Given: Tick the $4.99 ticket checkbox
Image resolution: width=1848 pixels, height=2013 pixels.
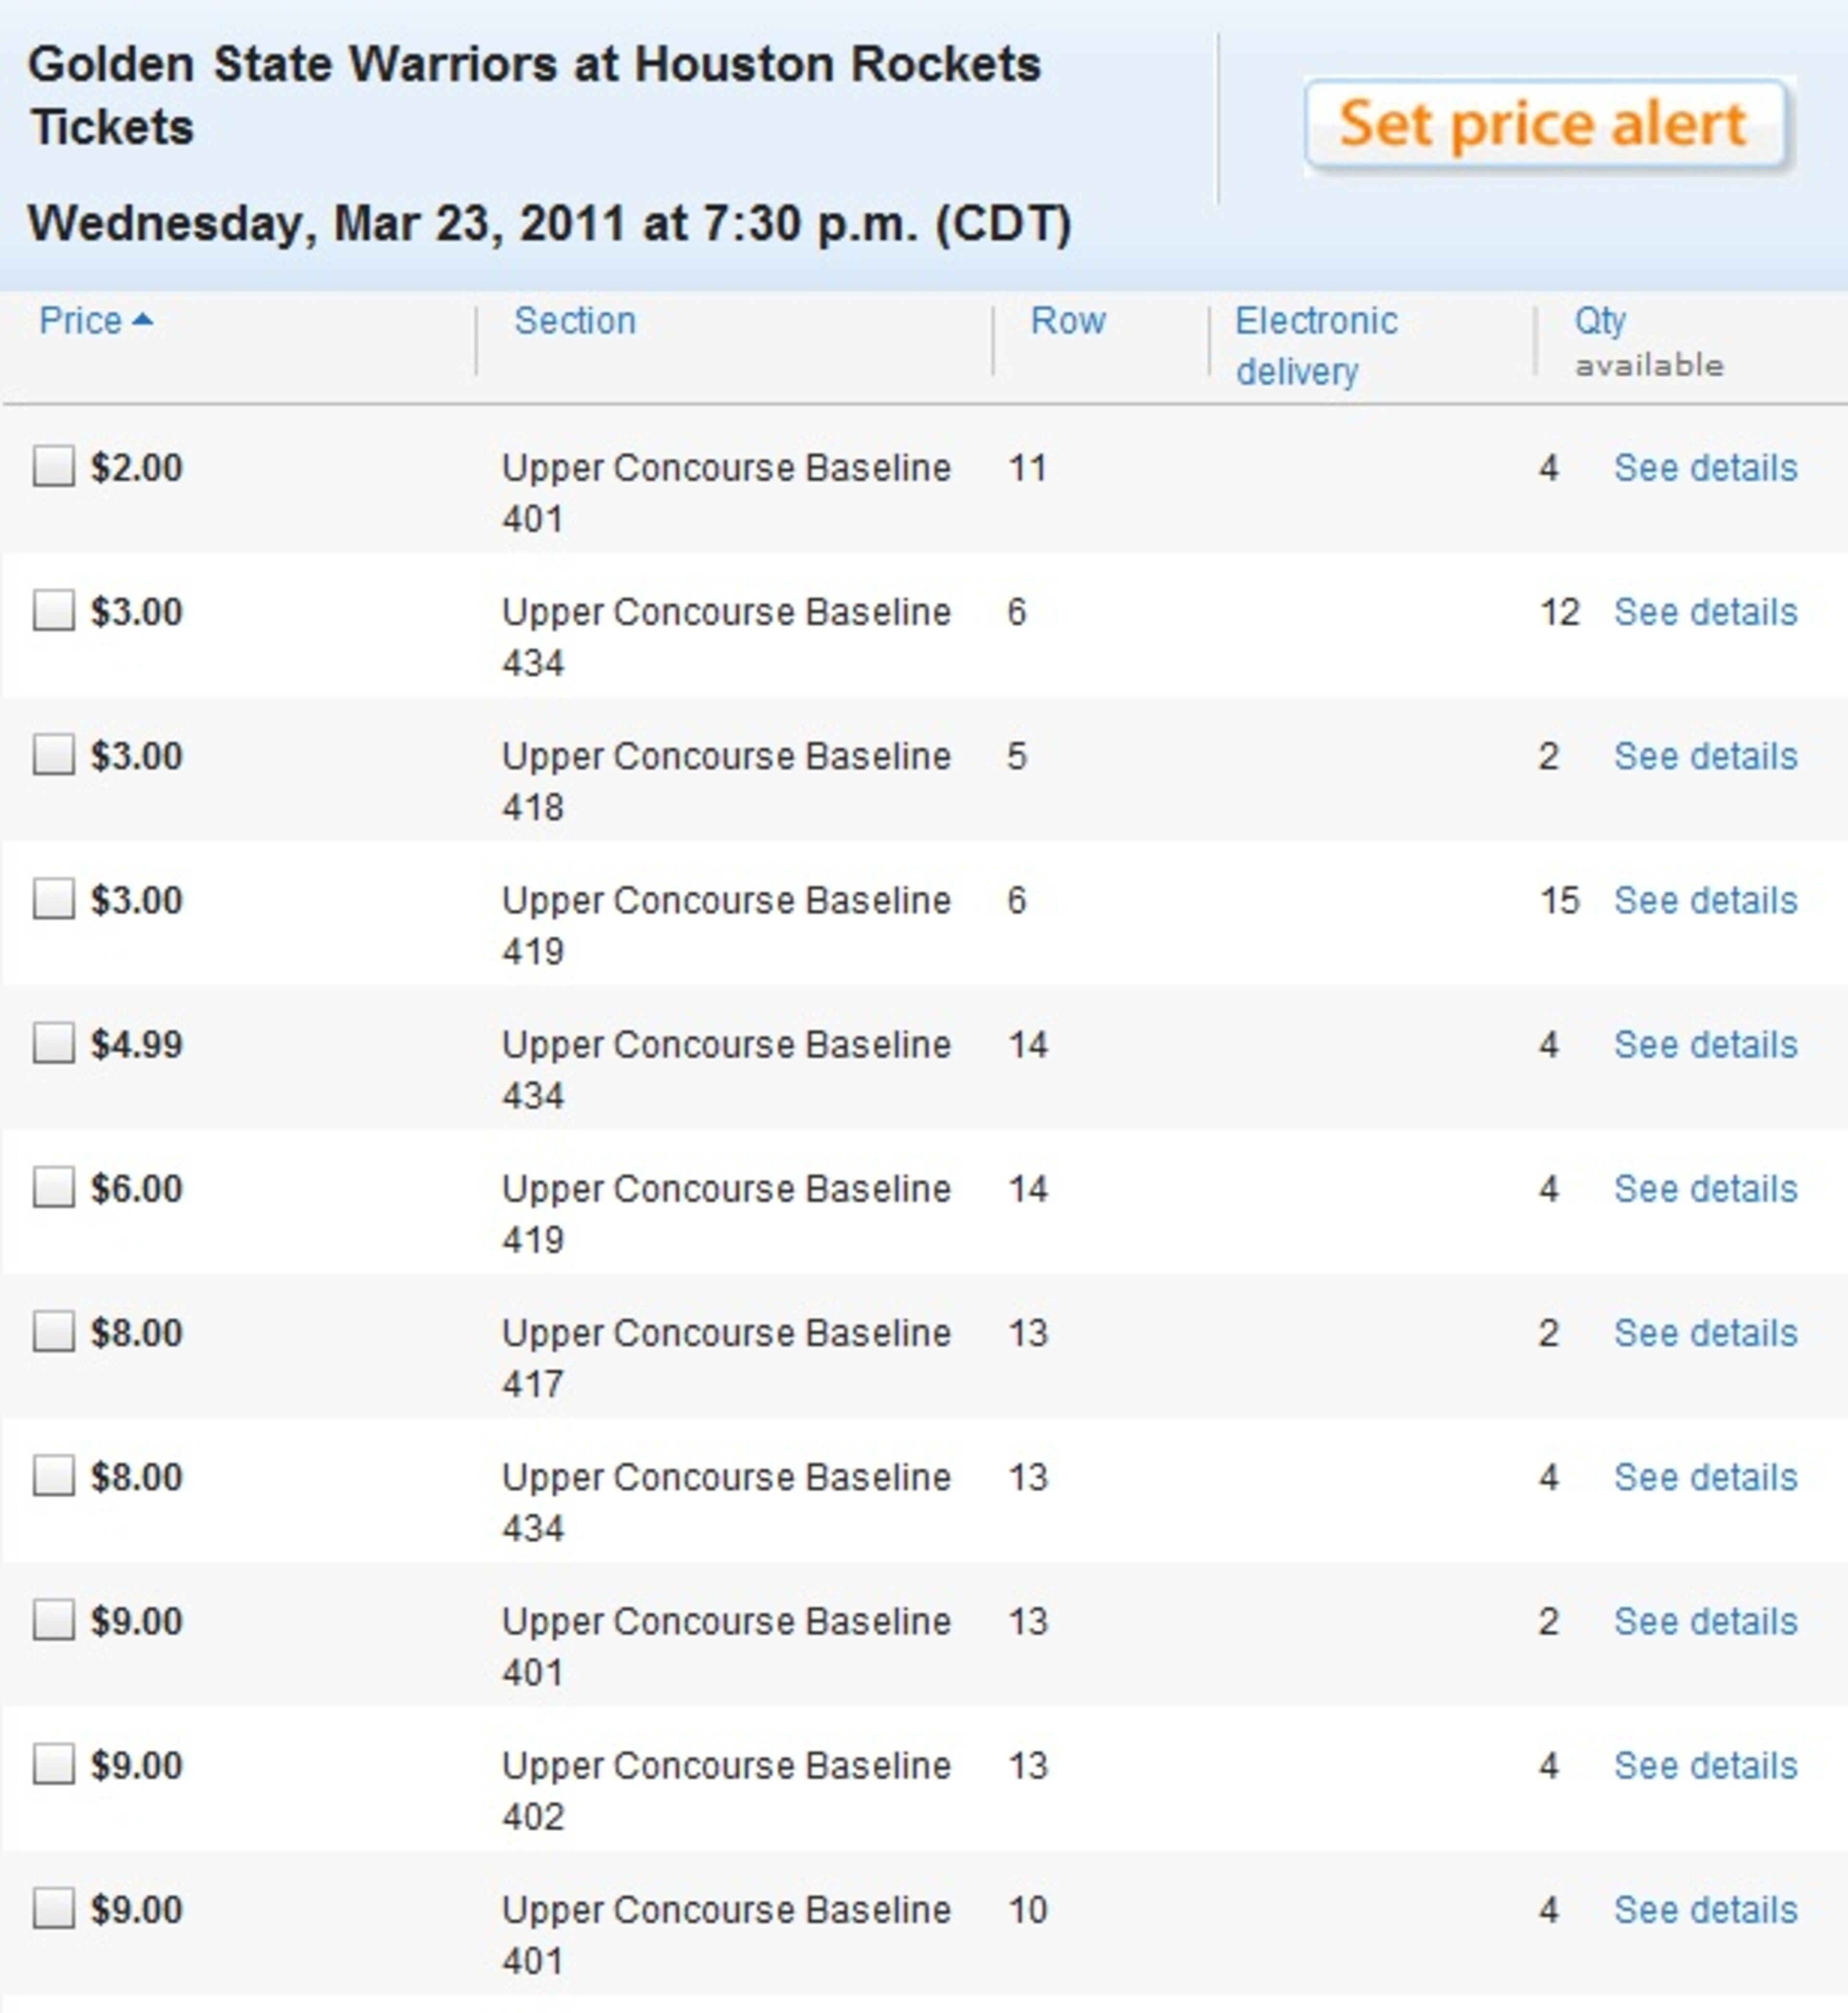Looking at the screenshot, I should pos(54,1042).
